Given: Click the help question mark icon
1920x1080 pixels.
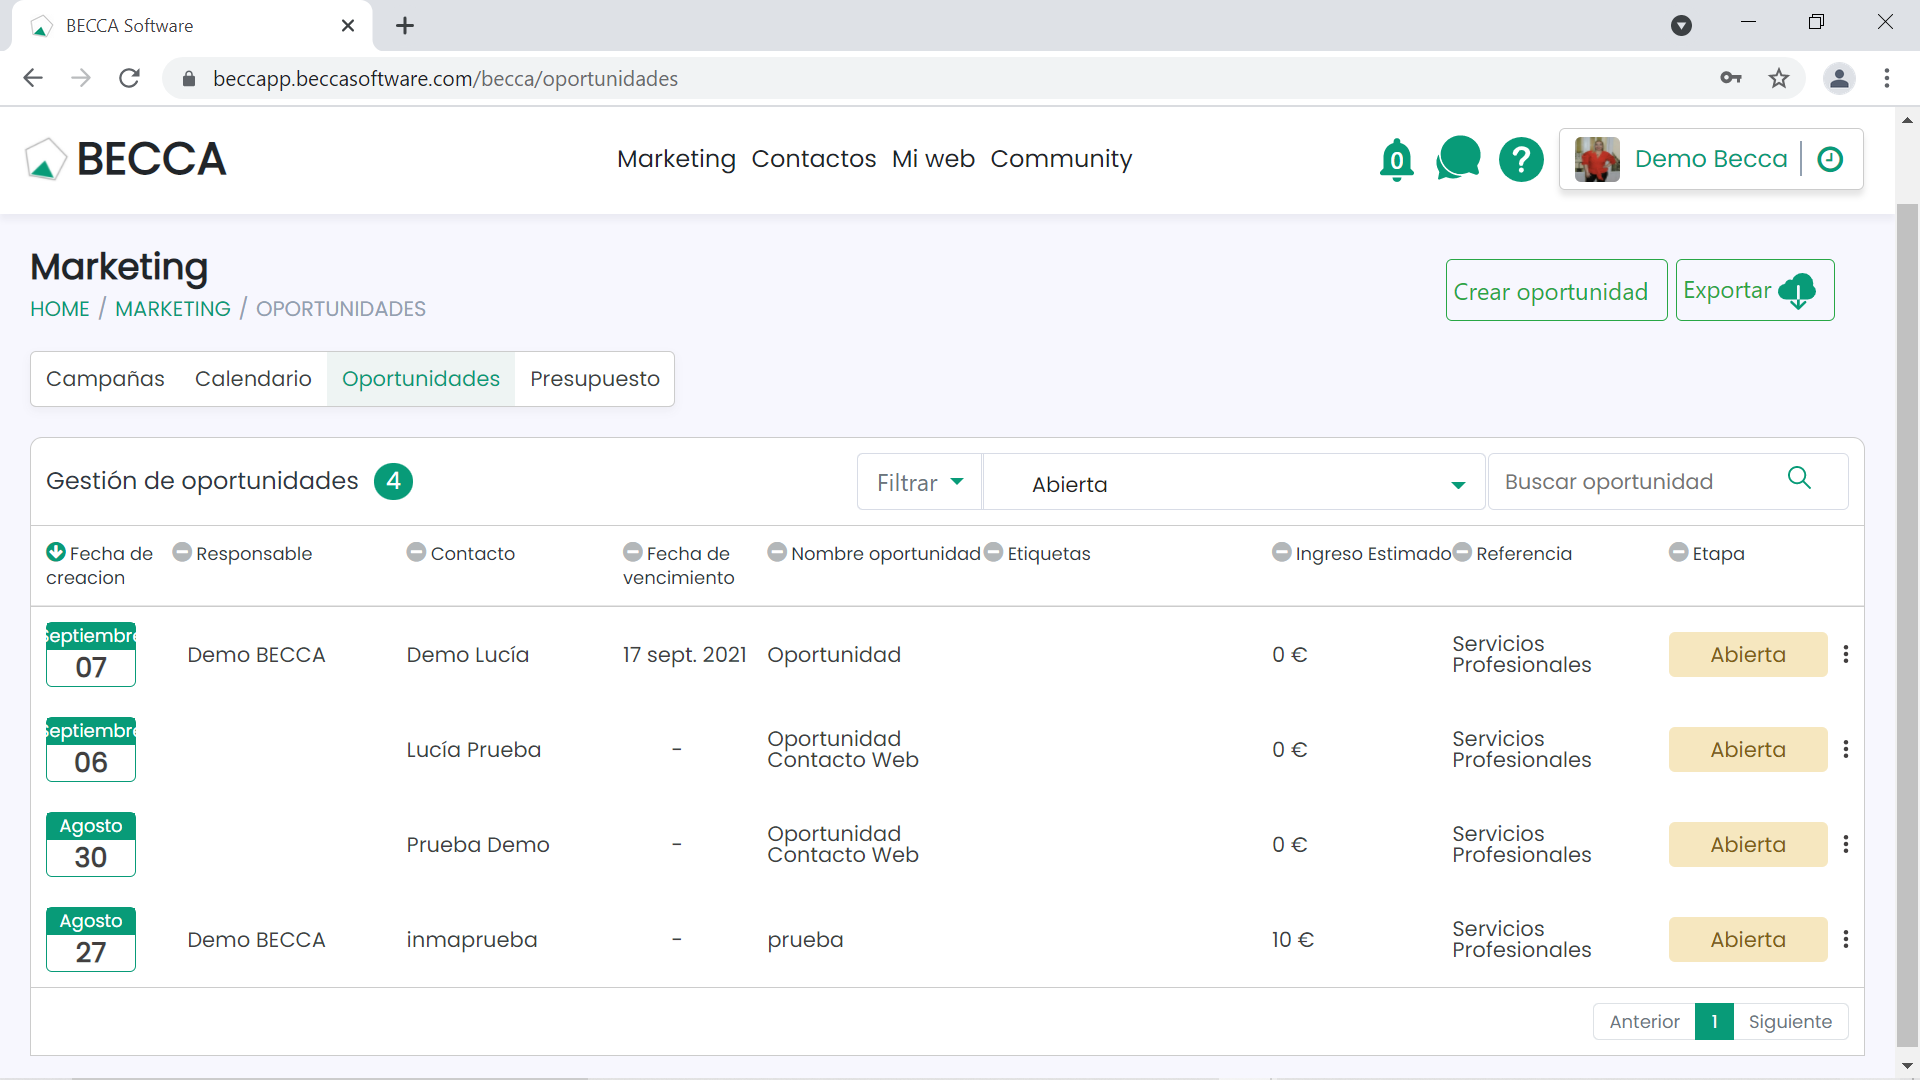Looking at the screenshot, I should 1521,160.
